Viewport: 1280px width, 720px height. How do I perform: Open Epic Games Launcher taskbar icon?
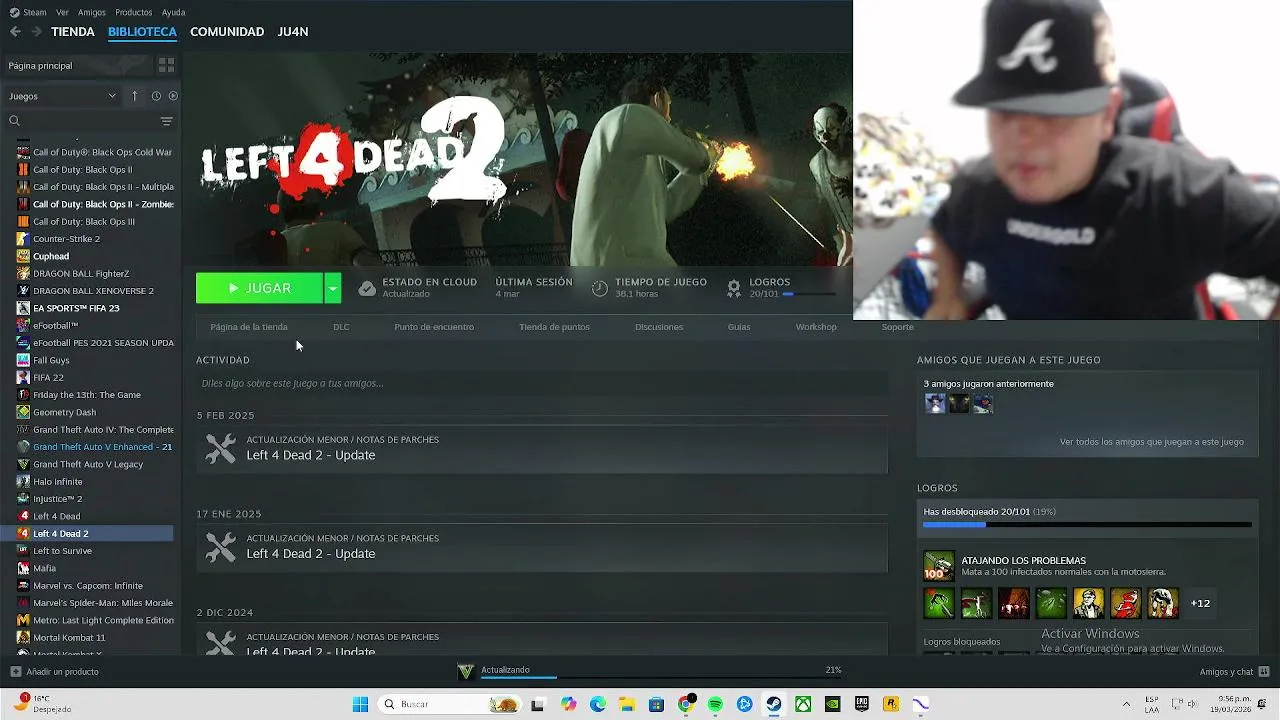pos(861,704)
